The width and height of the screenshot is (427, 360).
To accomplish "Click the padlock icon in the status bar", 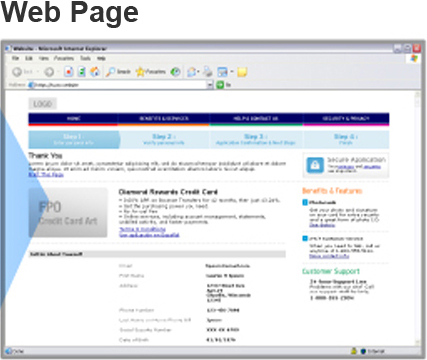I will point(354,351).
